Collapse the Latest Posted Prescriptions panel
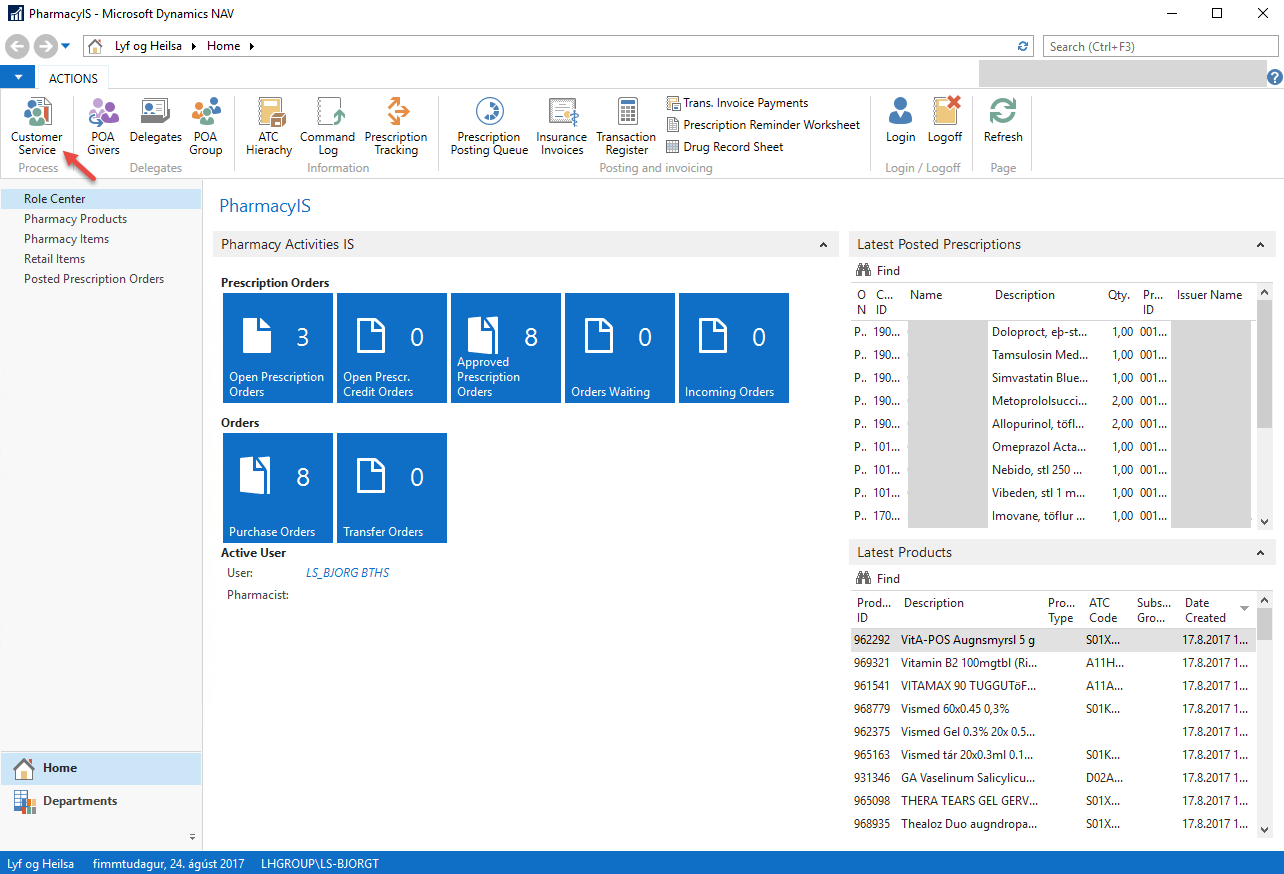 1260,245
